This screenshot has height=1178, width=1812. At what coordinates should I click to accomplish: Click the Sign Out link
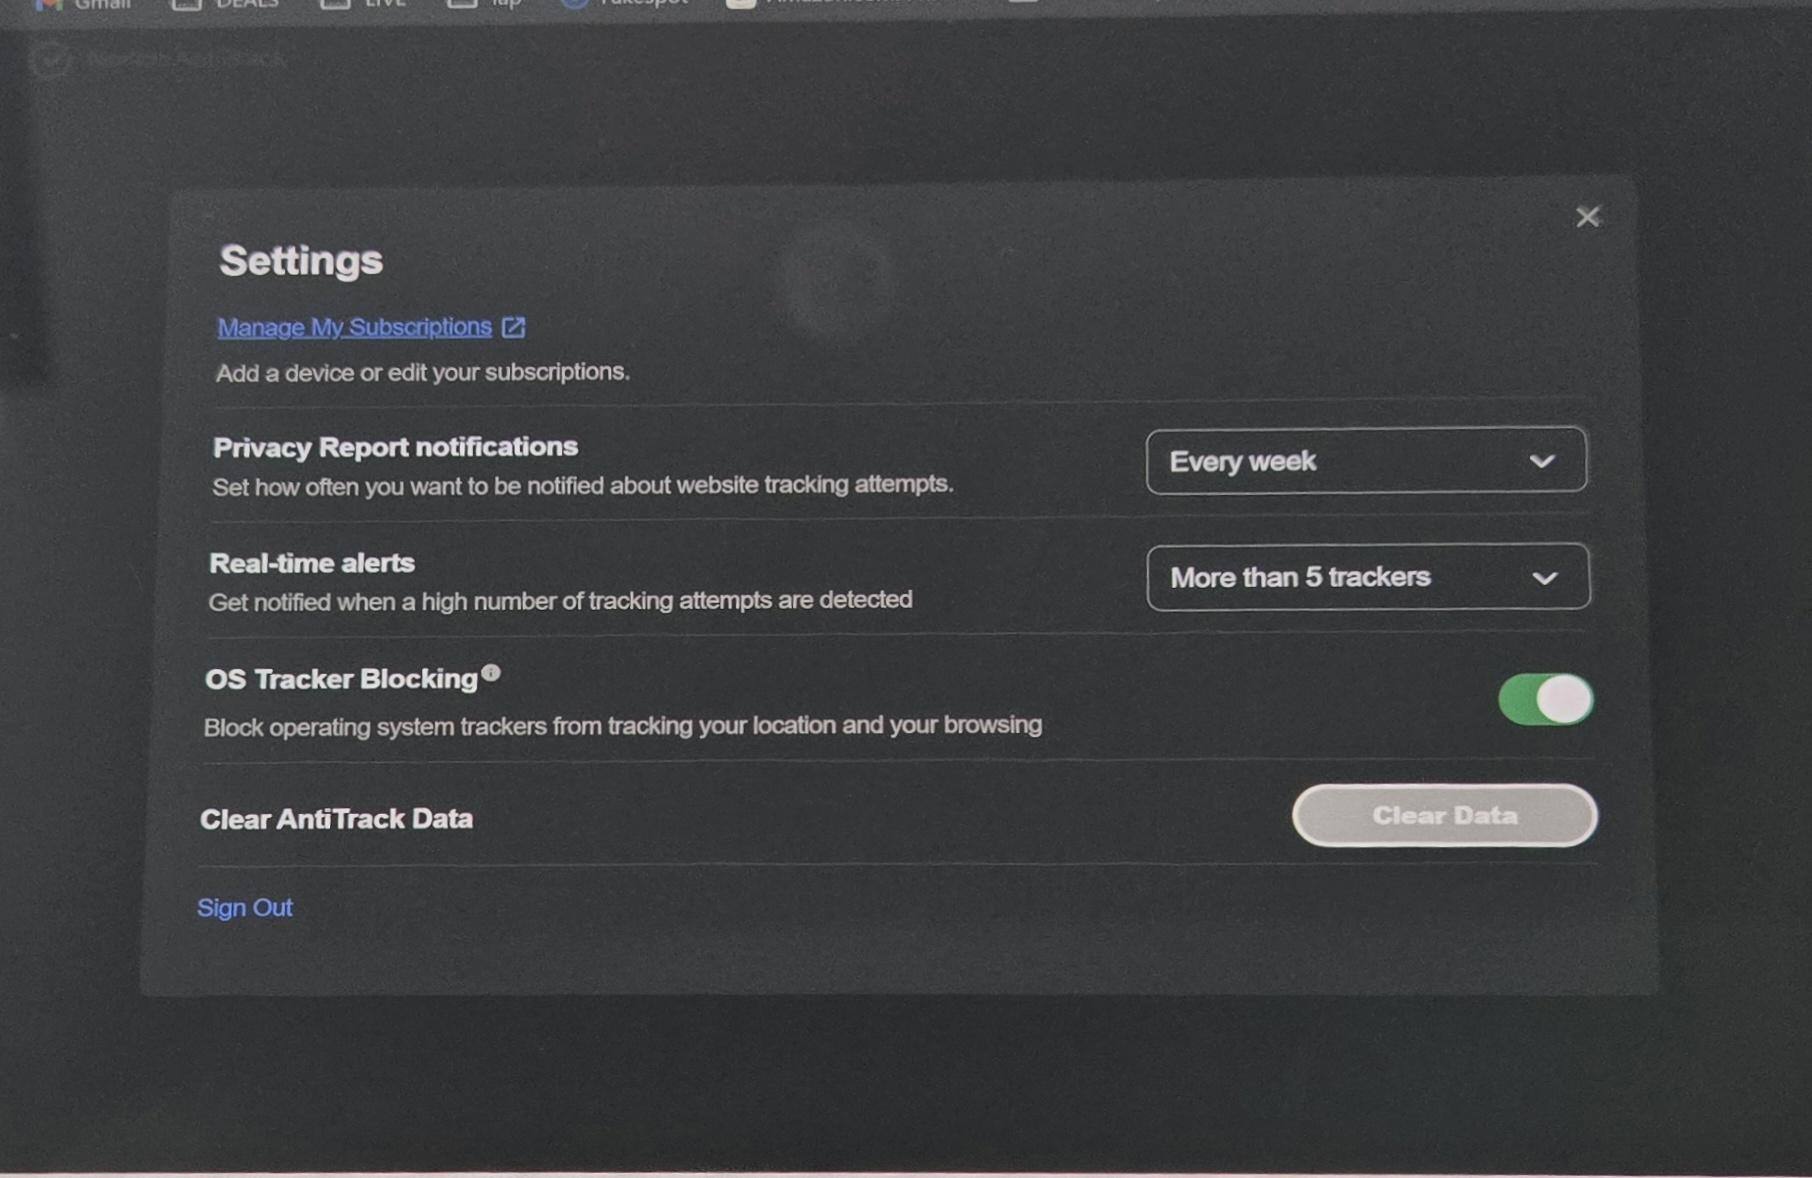[x=244, y=907]
